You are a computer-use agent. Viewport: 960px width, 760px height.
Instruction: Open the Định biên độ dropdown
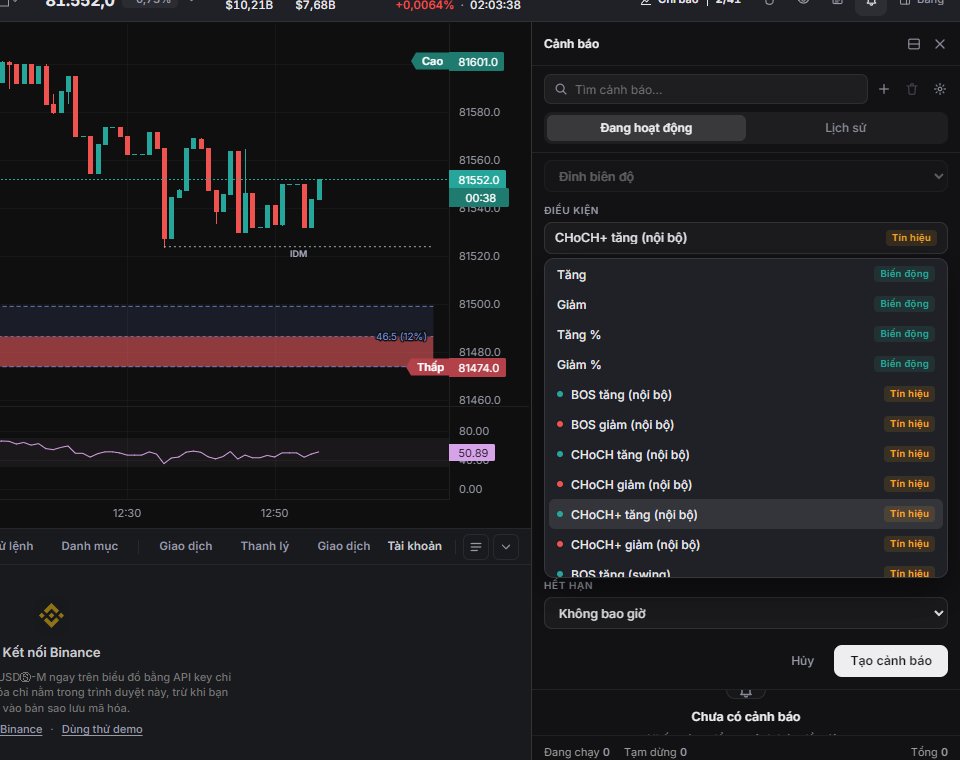click(746, 176)
